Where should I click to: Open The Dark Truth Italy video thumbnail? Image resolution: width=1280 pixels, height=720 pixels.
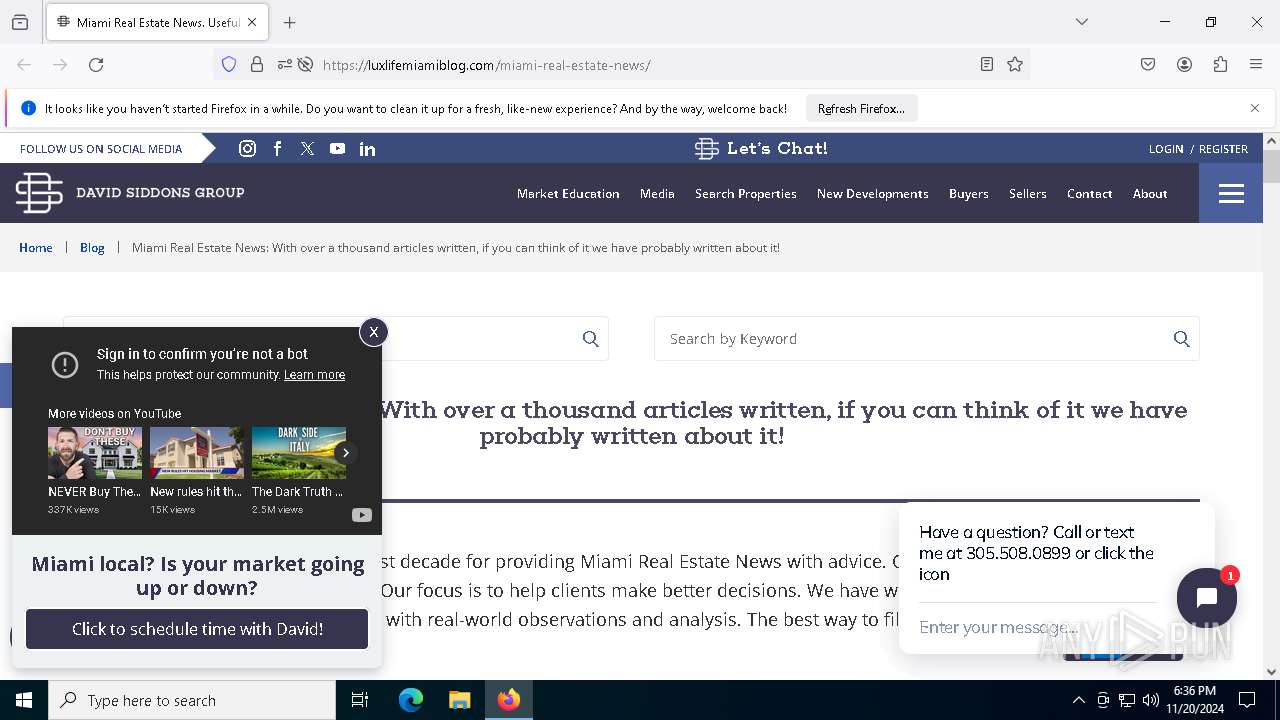pyautogui.click(x=298, y=453)
